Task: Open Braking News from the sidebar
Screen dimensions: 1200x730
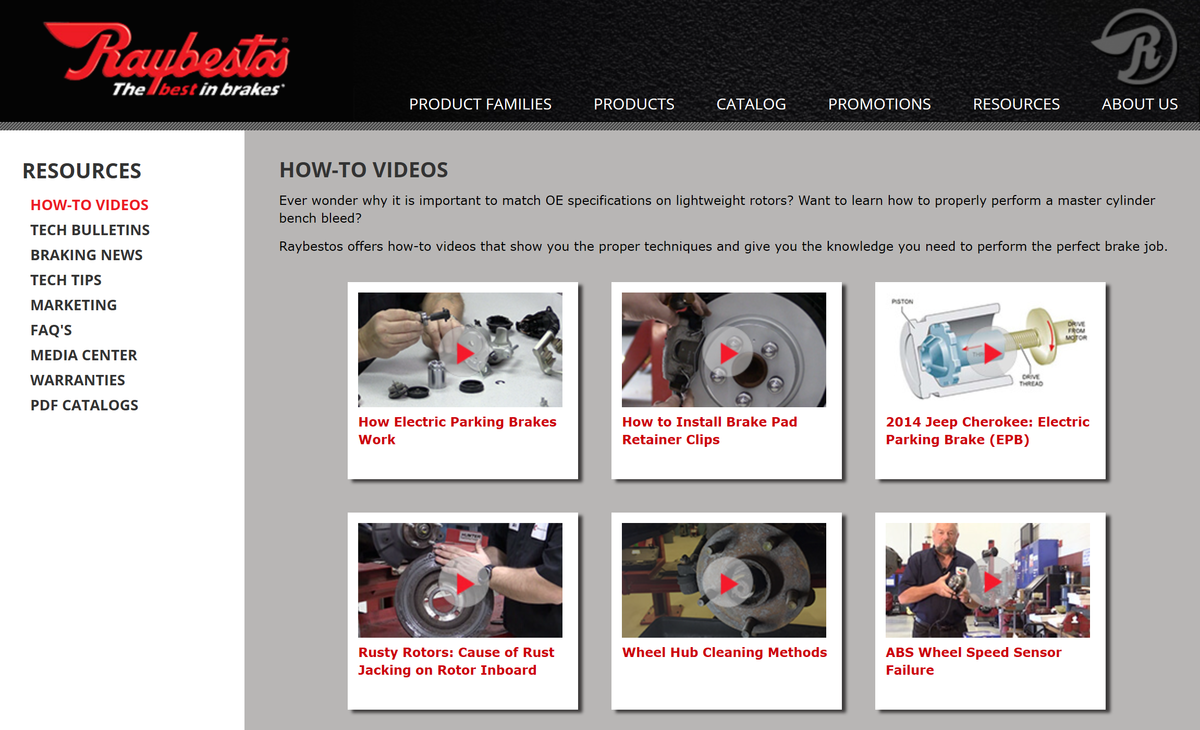Action: [x=86, y=255]
